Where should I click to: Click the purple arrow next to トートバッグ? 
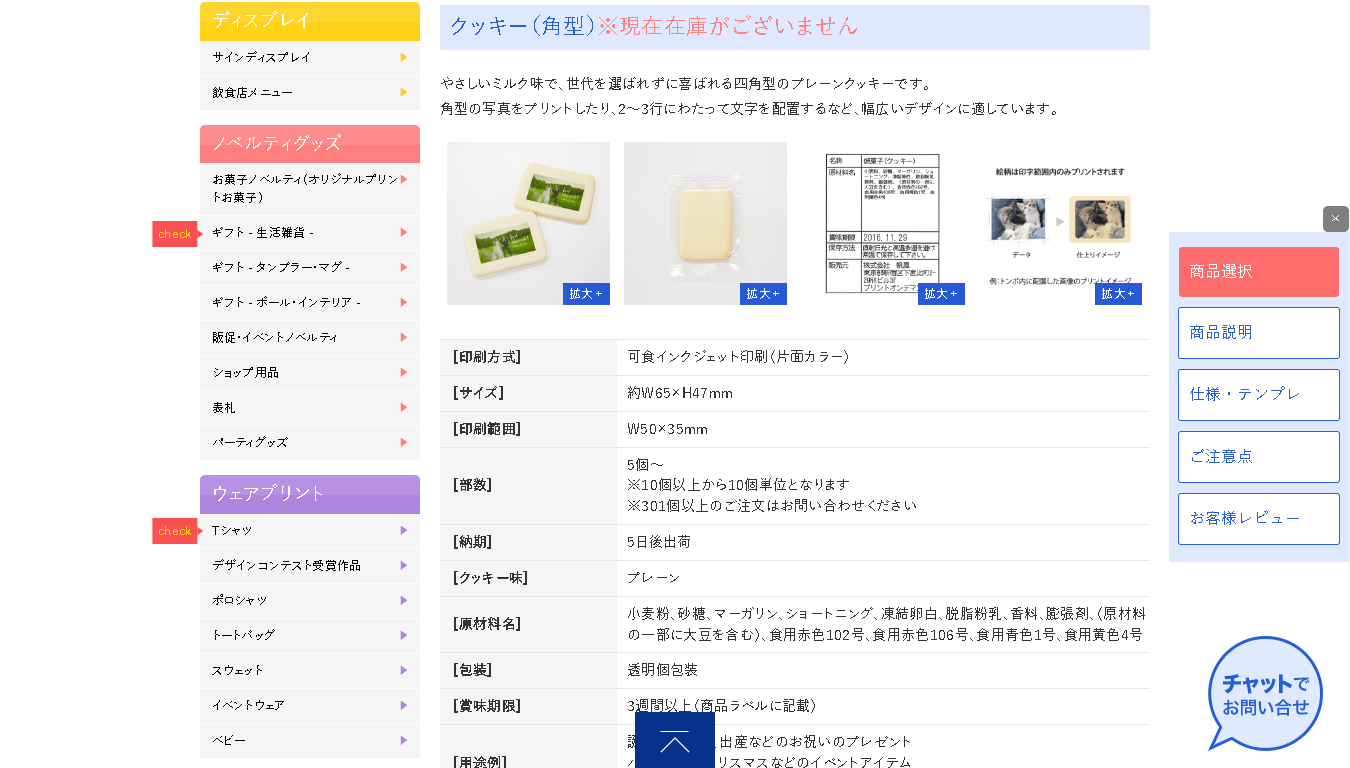[403, 635]
